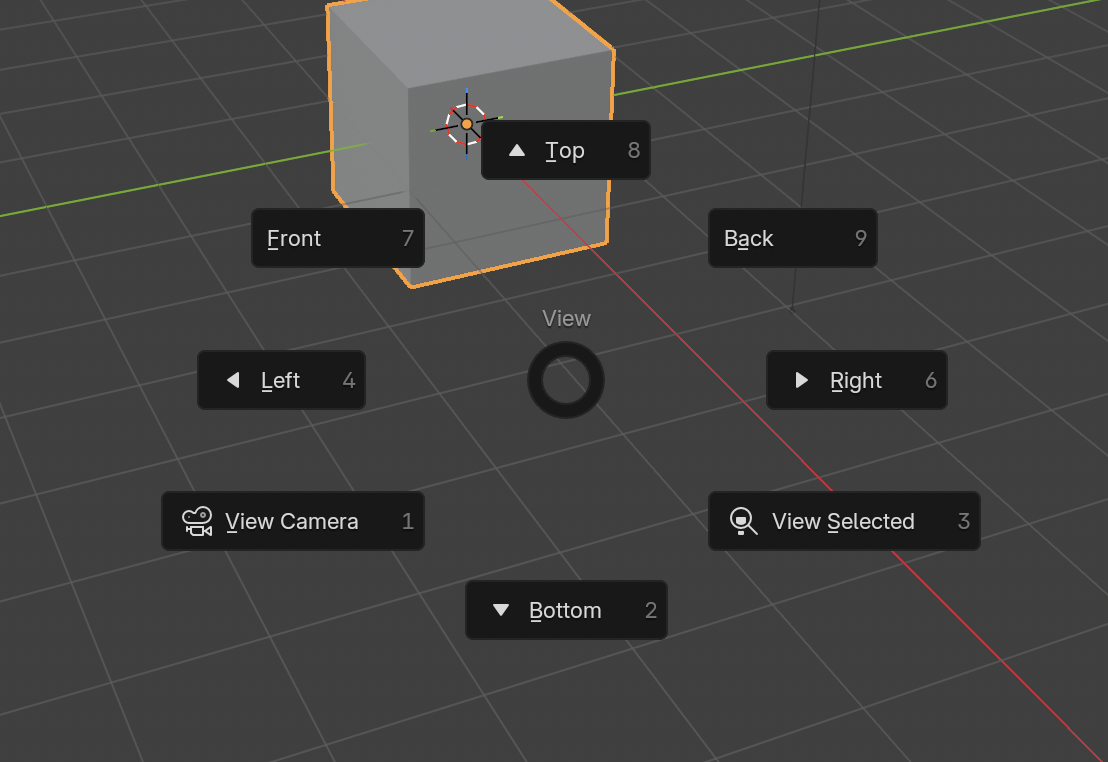Select Back view option
The height and width of the screenshot is (762, 1108).
pyautogui.click(x=793, y=238)
